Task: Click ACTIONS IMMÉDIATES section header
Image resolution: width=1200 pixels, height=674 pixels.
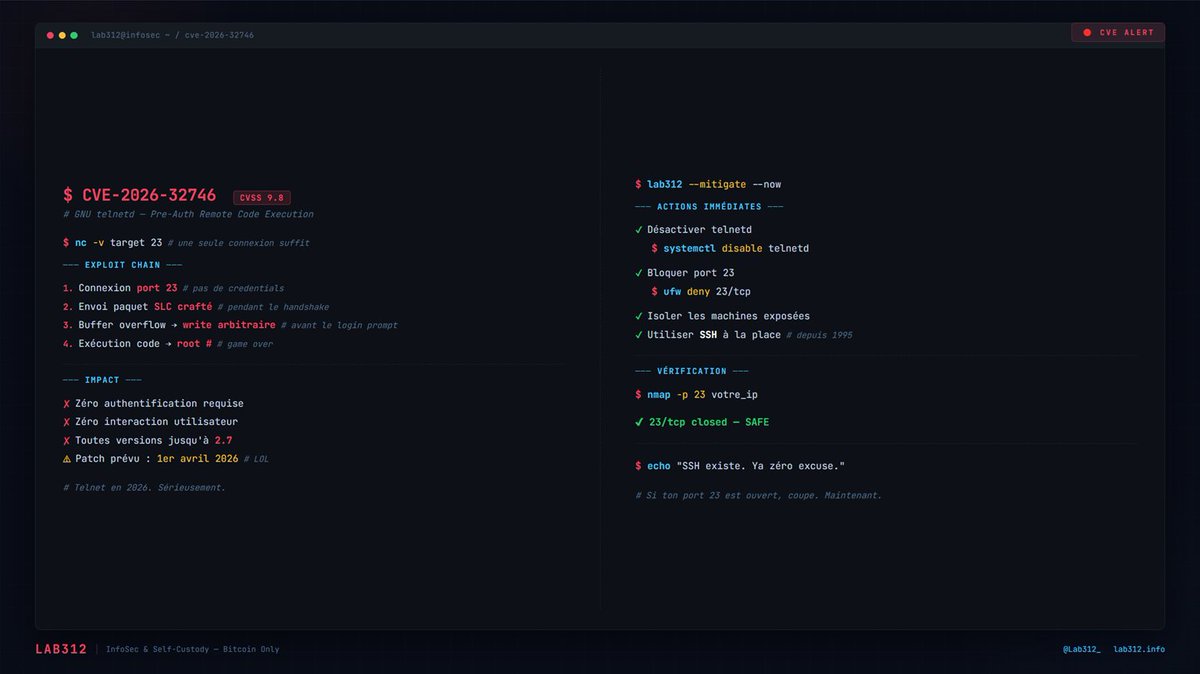Action: click(709, 207)
